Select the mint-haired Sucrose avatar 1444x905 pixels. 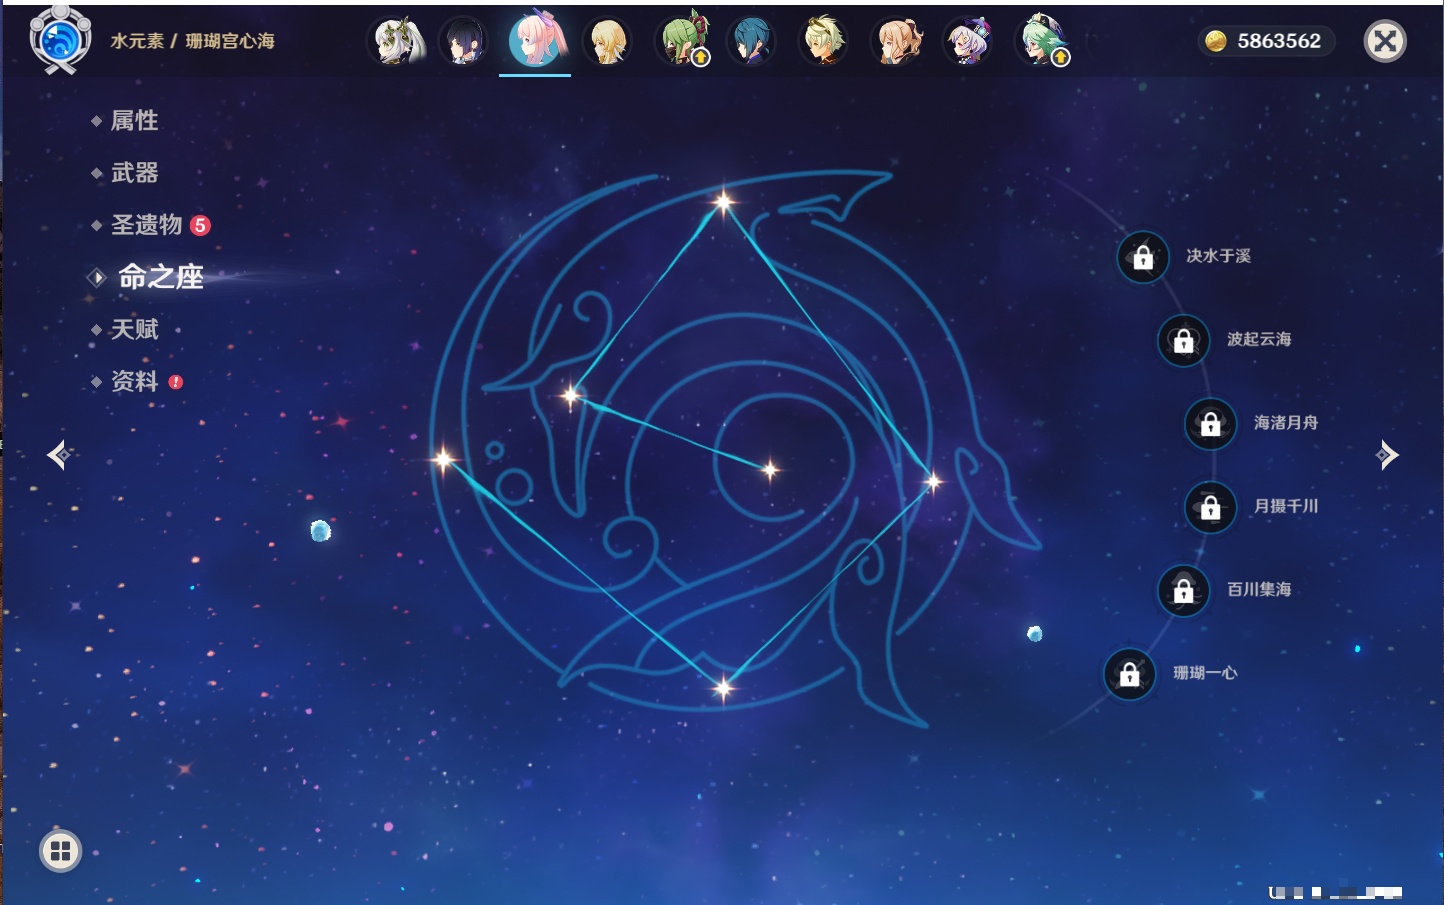1042,41
